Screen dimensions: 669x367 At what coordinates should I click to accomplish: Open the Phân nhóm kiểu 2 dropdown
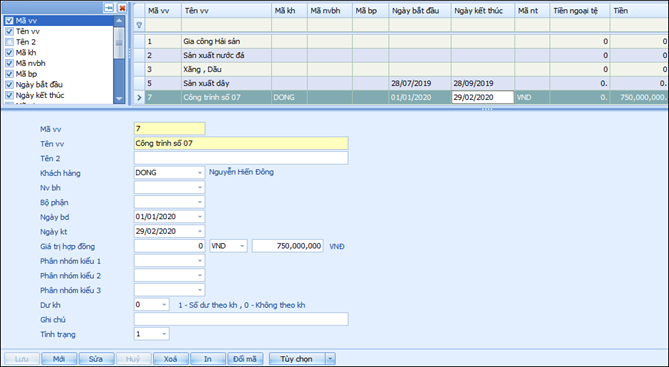200,275
